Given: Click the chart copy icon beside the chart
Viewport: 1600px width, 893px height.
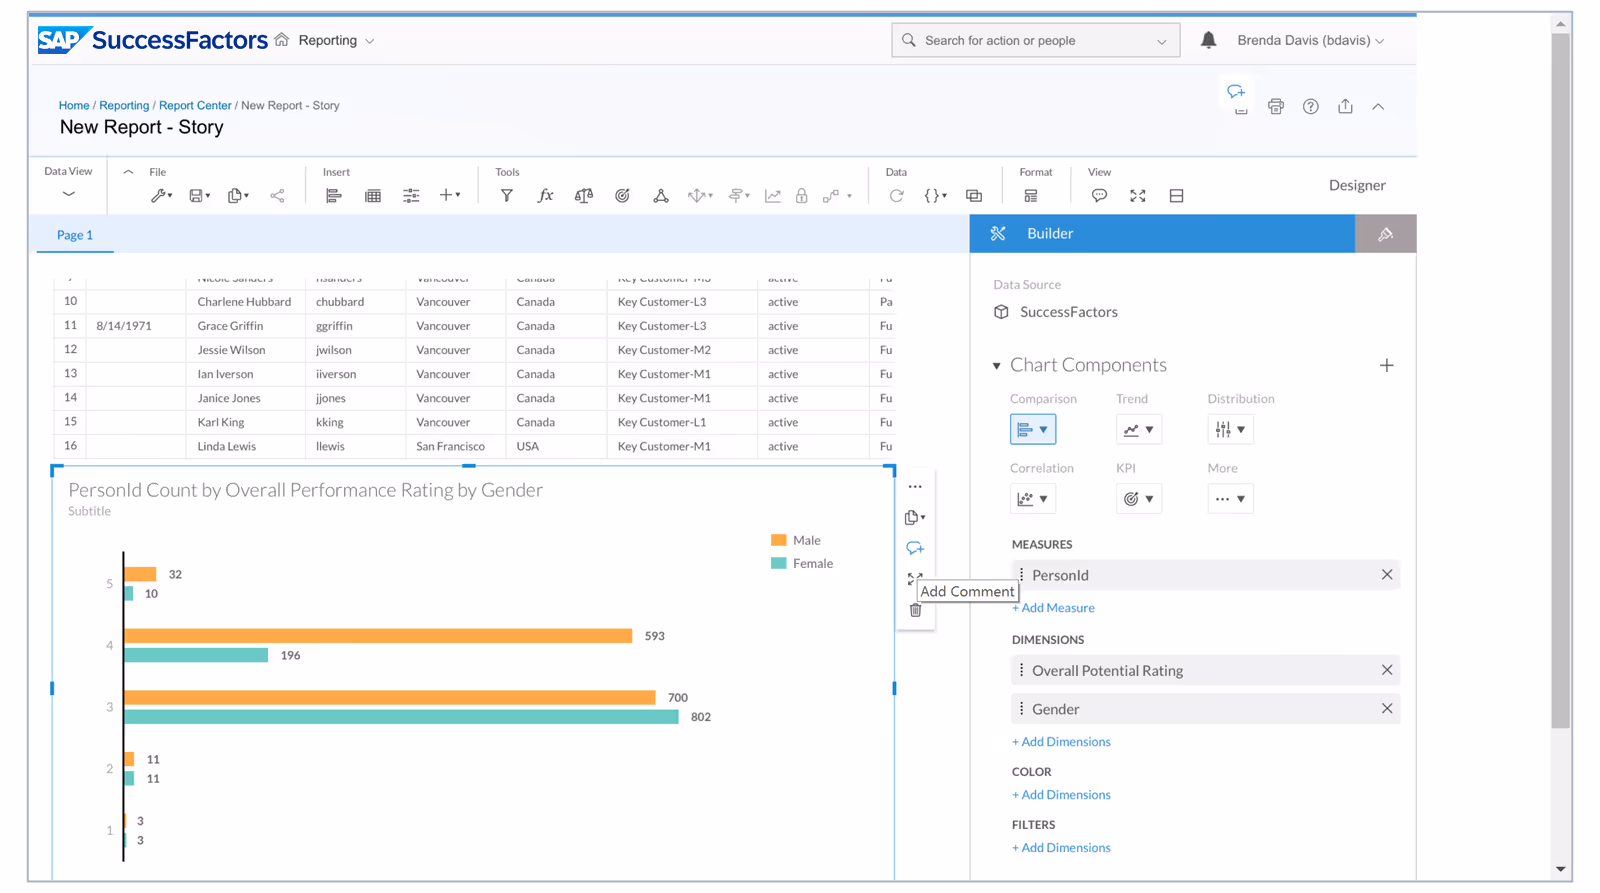Looking at the screenshot, I should [915, 518].
